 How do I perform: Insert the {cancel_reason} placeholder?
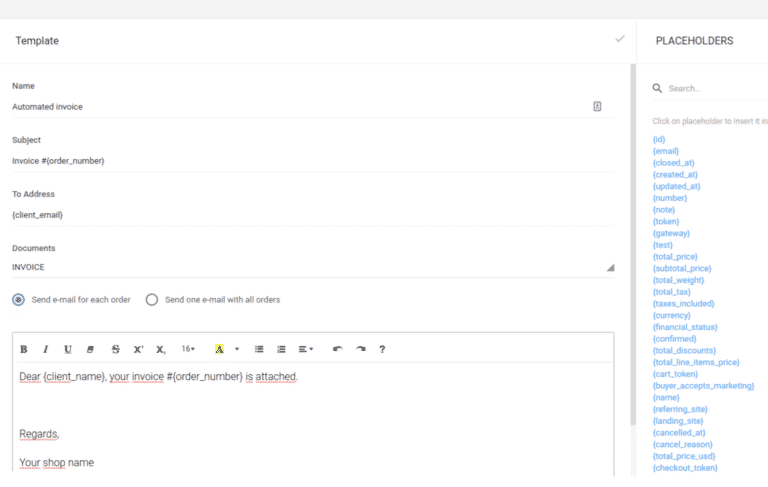682,445
